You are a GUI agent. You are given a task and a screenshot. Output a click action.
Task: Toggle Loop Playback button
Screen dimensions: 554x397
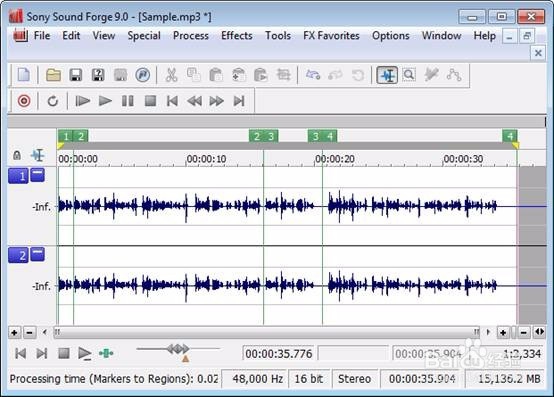(x=53, y=101)
